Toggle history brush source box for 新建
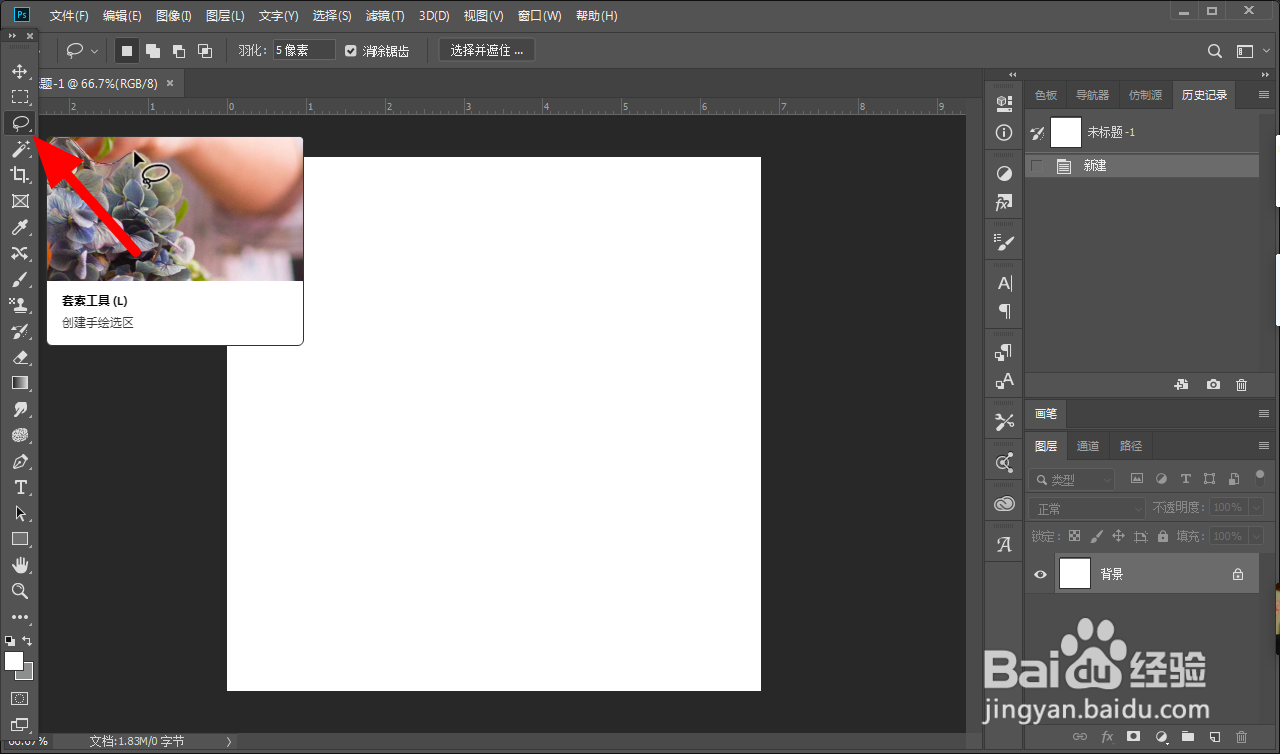The width and height of the screenshot is (1280, 754). (1037, 166)
